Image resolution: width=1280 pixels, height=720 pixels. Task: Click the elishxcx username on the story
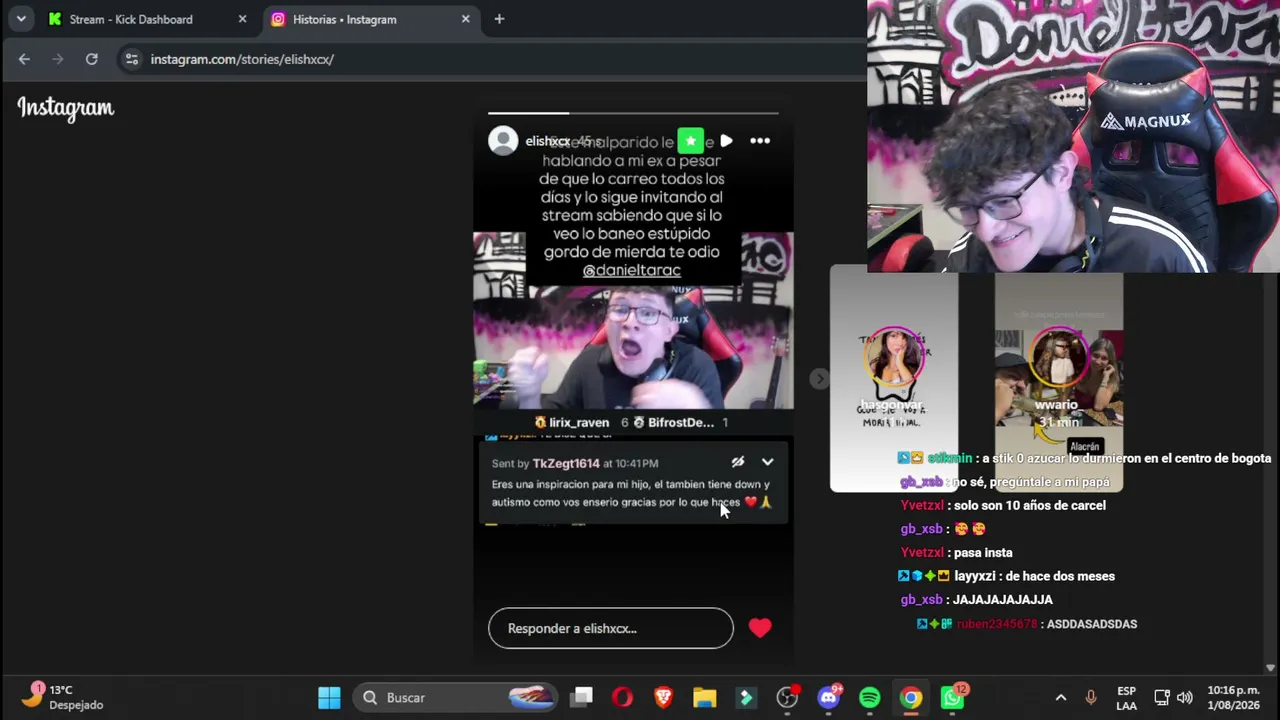[x=547, y=141]
